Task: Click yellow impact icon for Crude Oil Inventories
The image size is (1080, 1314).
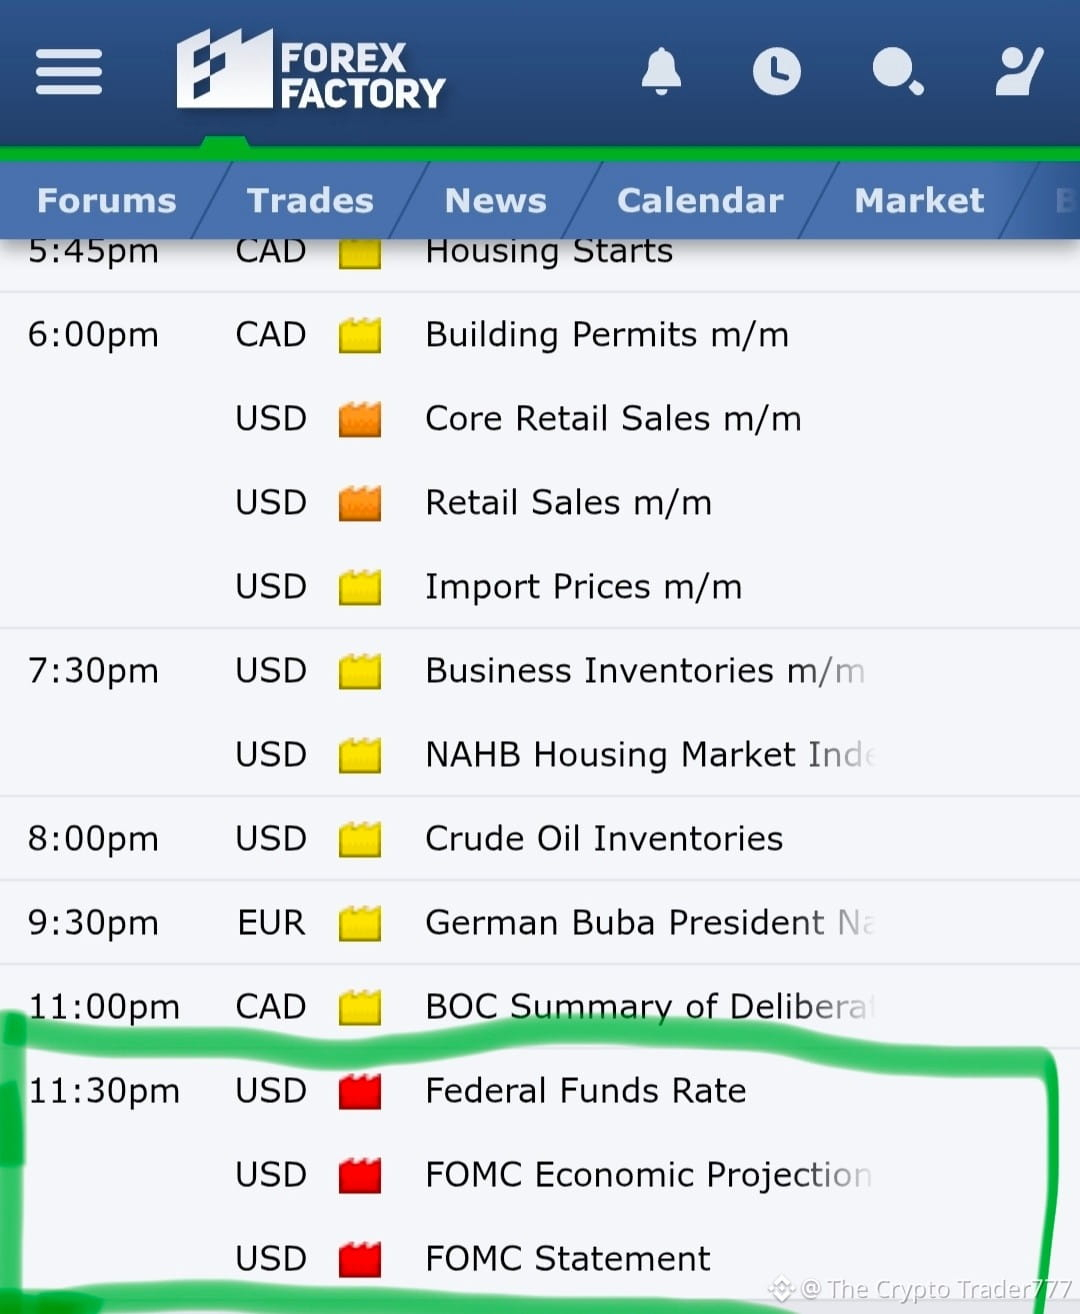Action: coord(360,839)
